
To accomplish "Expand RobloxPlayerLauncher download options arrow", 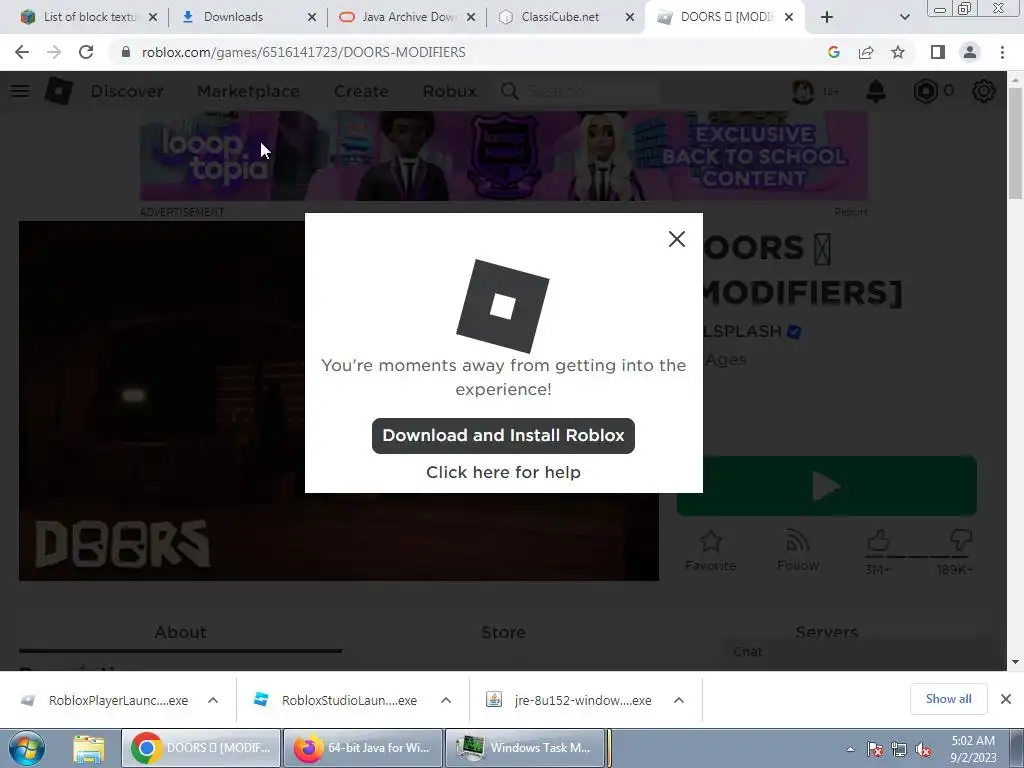I will pyautogui.click(x=213, y=700).
